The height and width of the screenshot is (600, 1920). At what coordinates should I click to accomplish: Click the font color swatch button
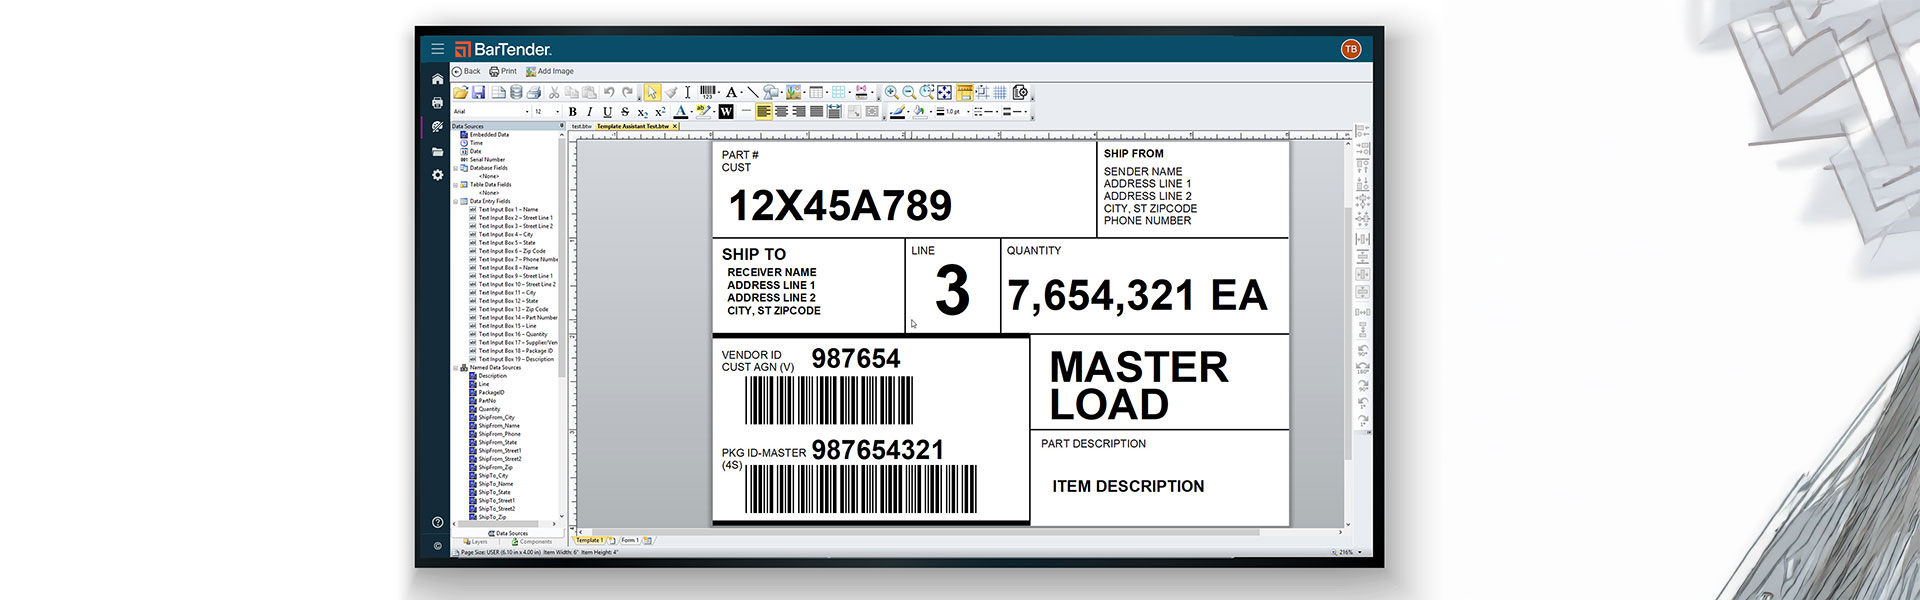pos(680,112)
